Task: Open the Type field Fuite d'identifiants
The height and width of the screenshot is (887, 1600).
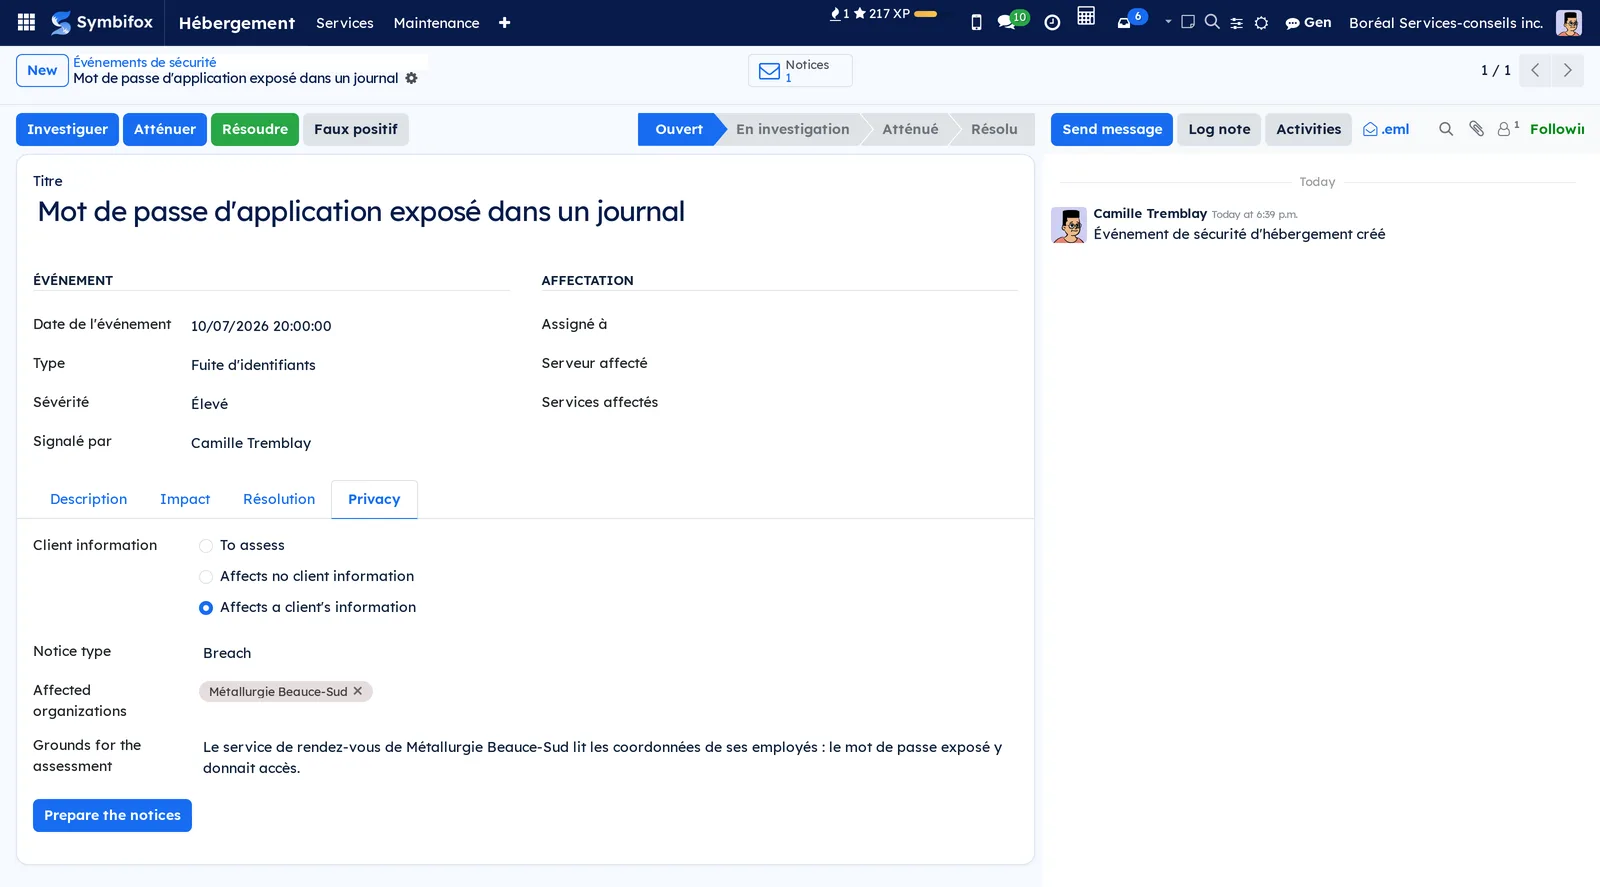Action: click(350, 365)
